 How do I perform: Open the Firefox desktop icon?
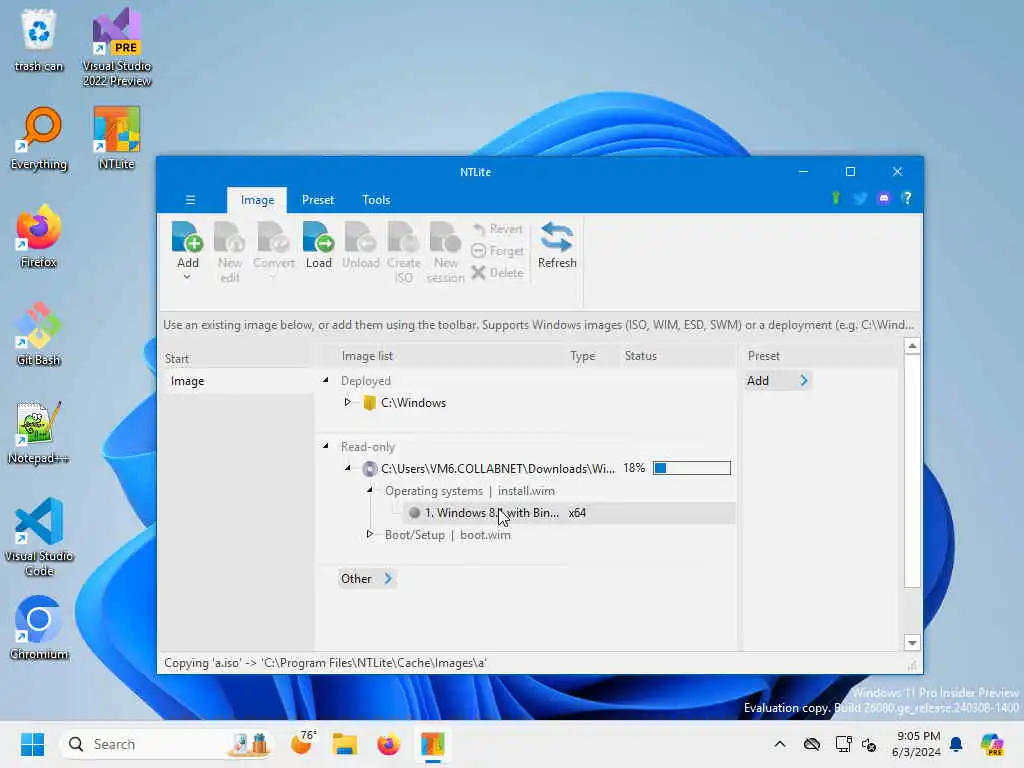coord(39,236)
